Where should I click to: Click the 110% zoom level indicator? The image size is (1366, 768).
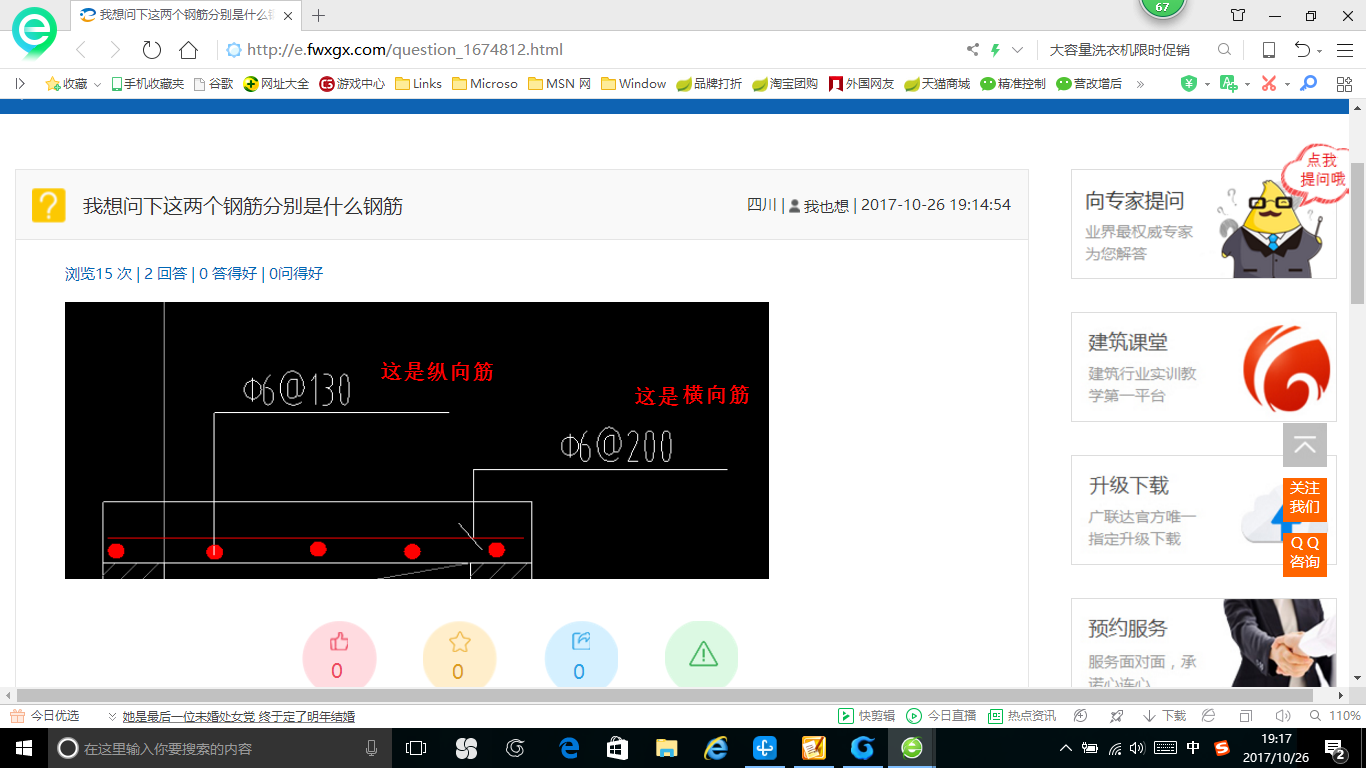pos(1336,716)
